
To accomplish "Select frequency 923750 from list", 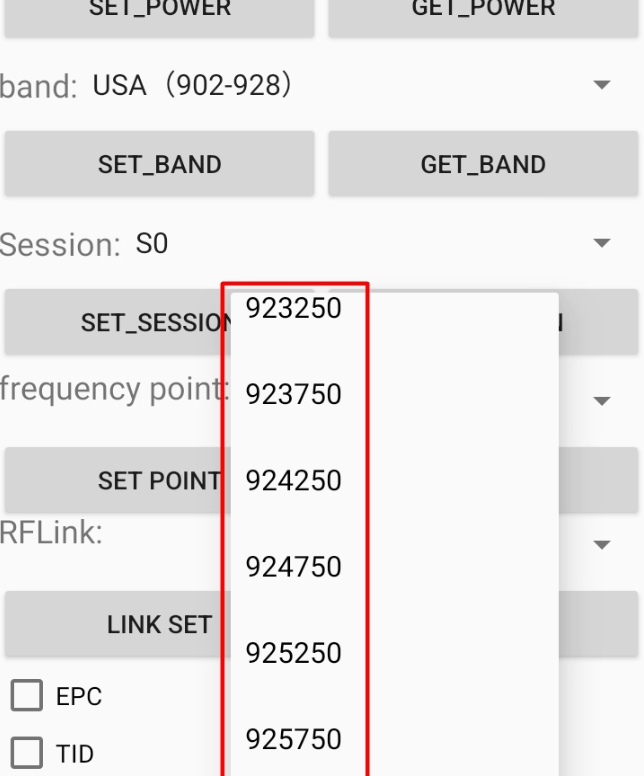I will [x=294, y=395].
